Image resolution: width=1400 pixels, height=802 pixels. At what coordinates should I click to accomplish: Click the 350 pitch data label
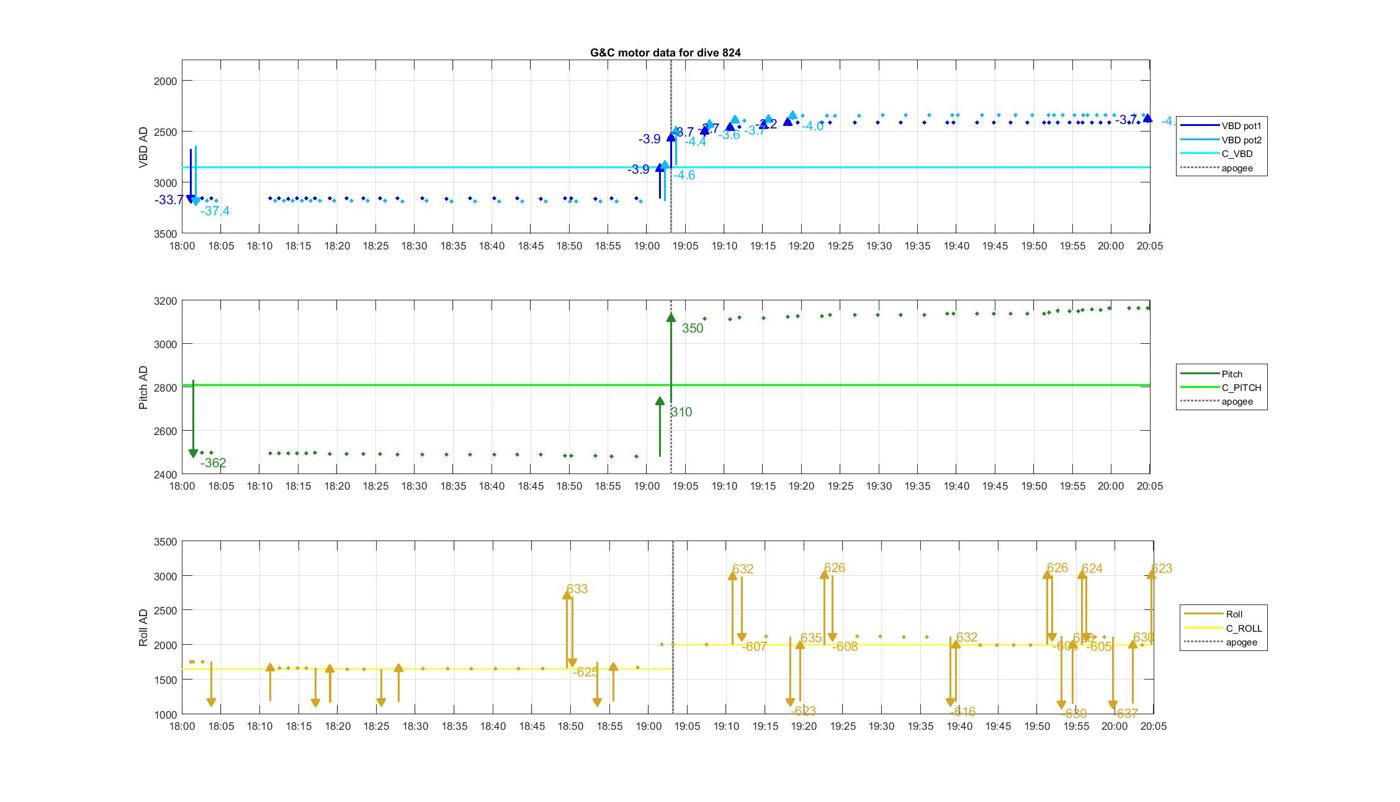692,328
